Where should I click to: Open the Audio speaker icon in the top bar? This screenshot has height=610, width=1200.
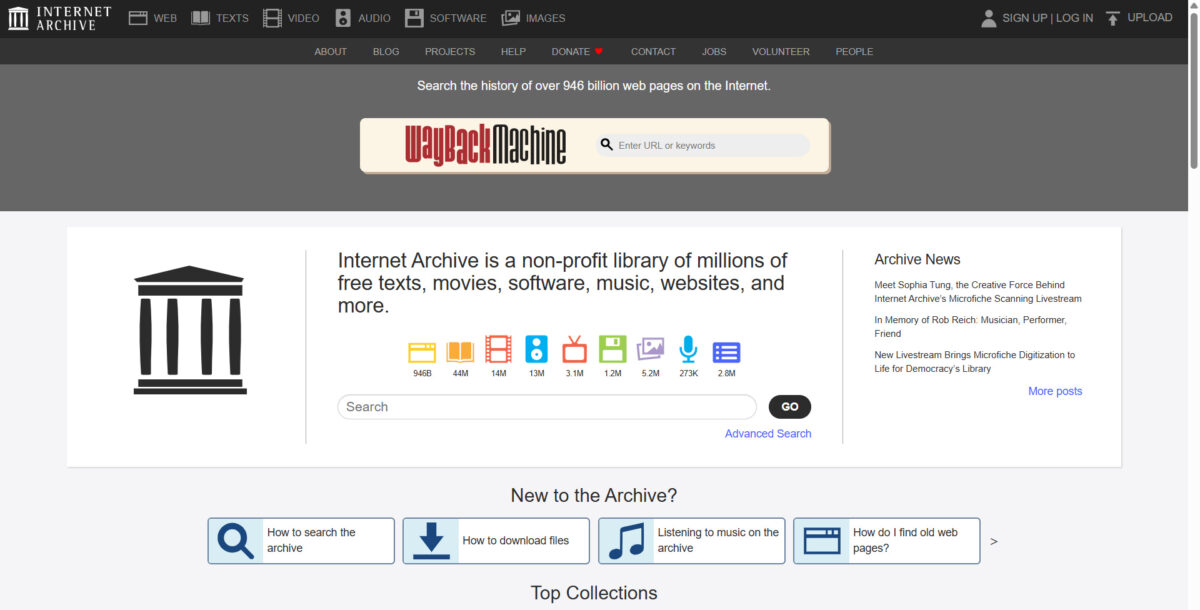(x=343, y=18)
